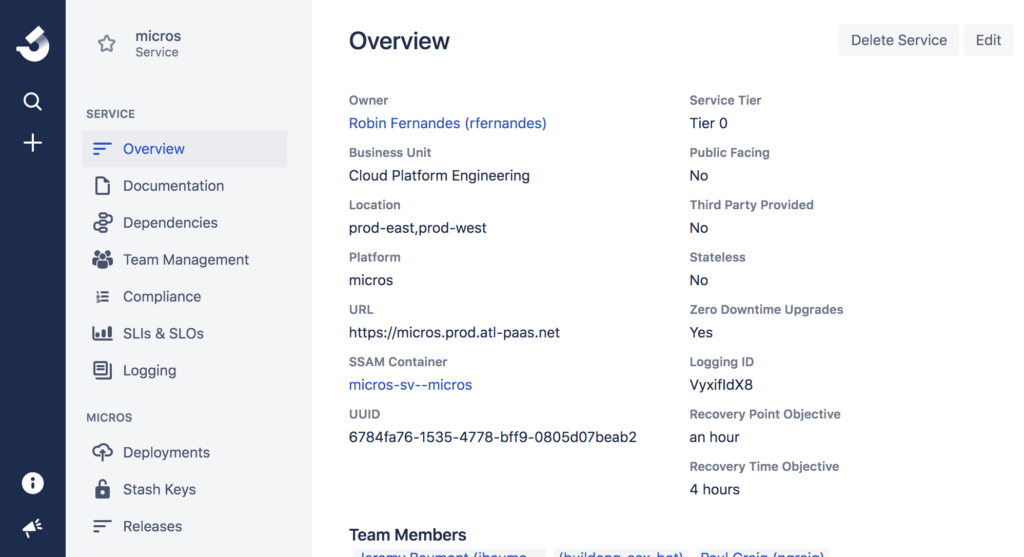Star the micros service as favorite

tap(107, 44)
